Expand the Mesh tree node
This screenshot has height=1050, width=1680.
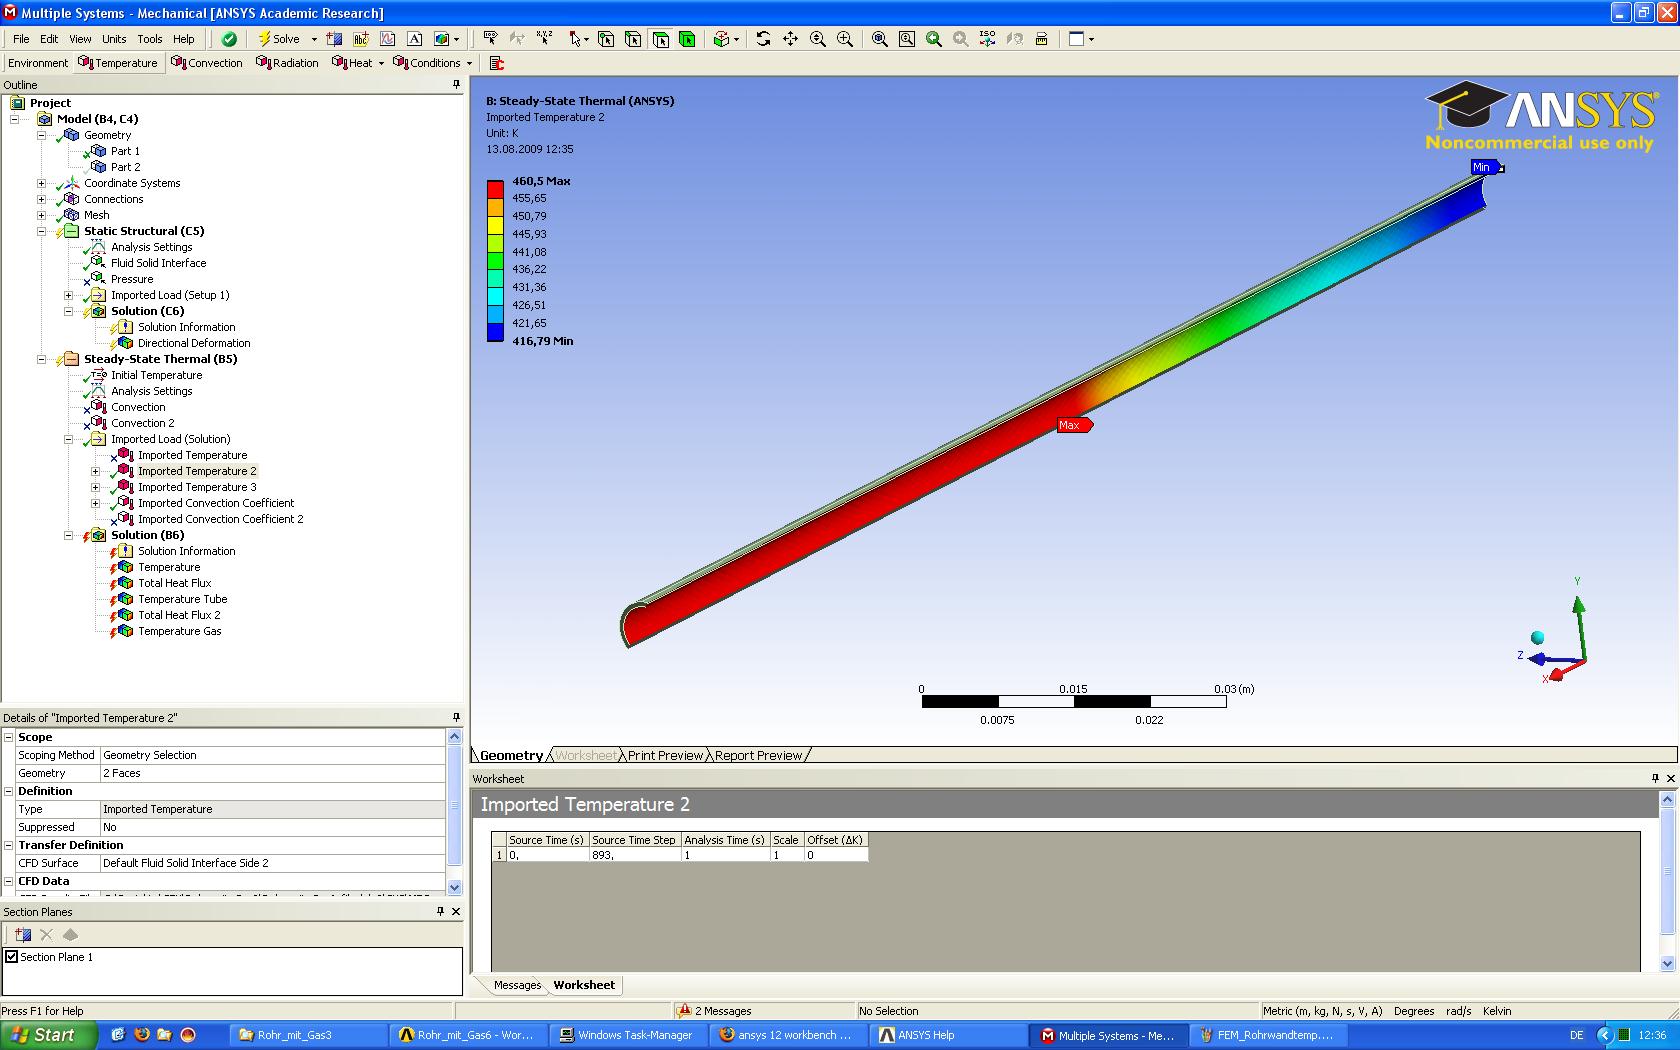(x=42, y=215)
